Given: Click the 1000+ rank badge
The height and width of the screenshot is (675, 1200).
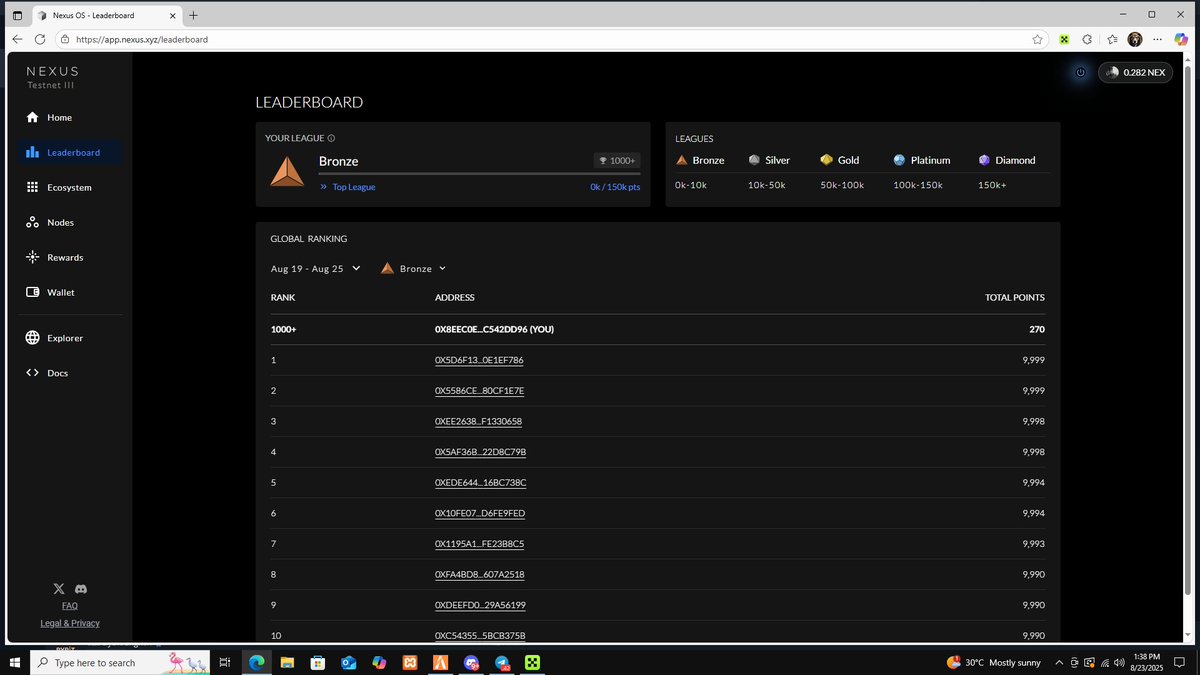Looking at the screenshot, I should [x=616, y=160].
